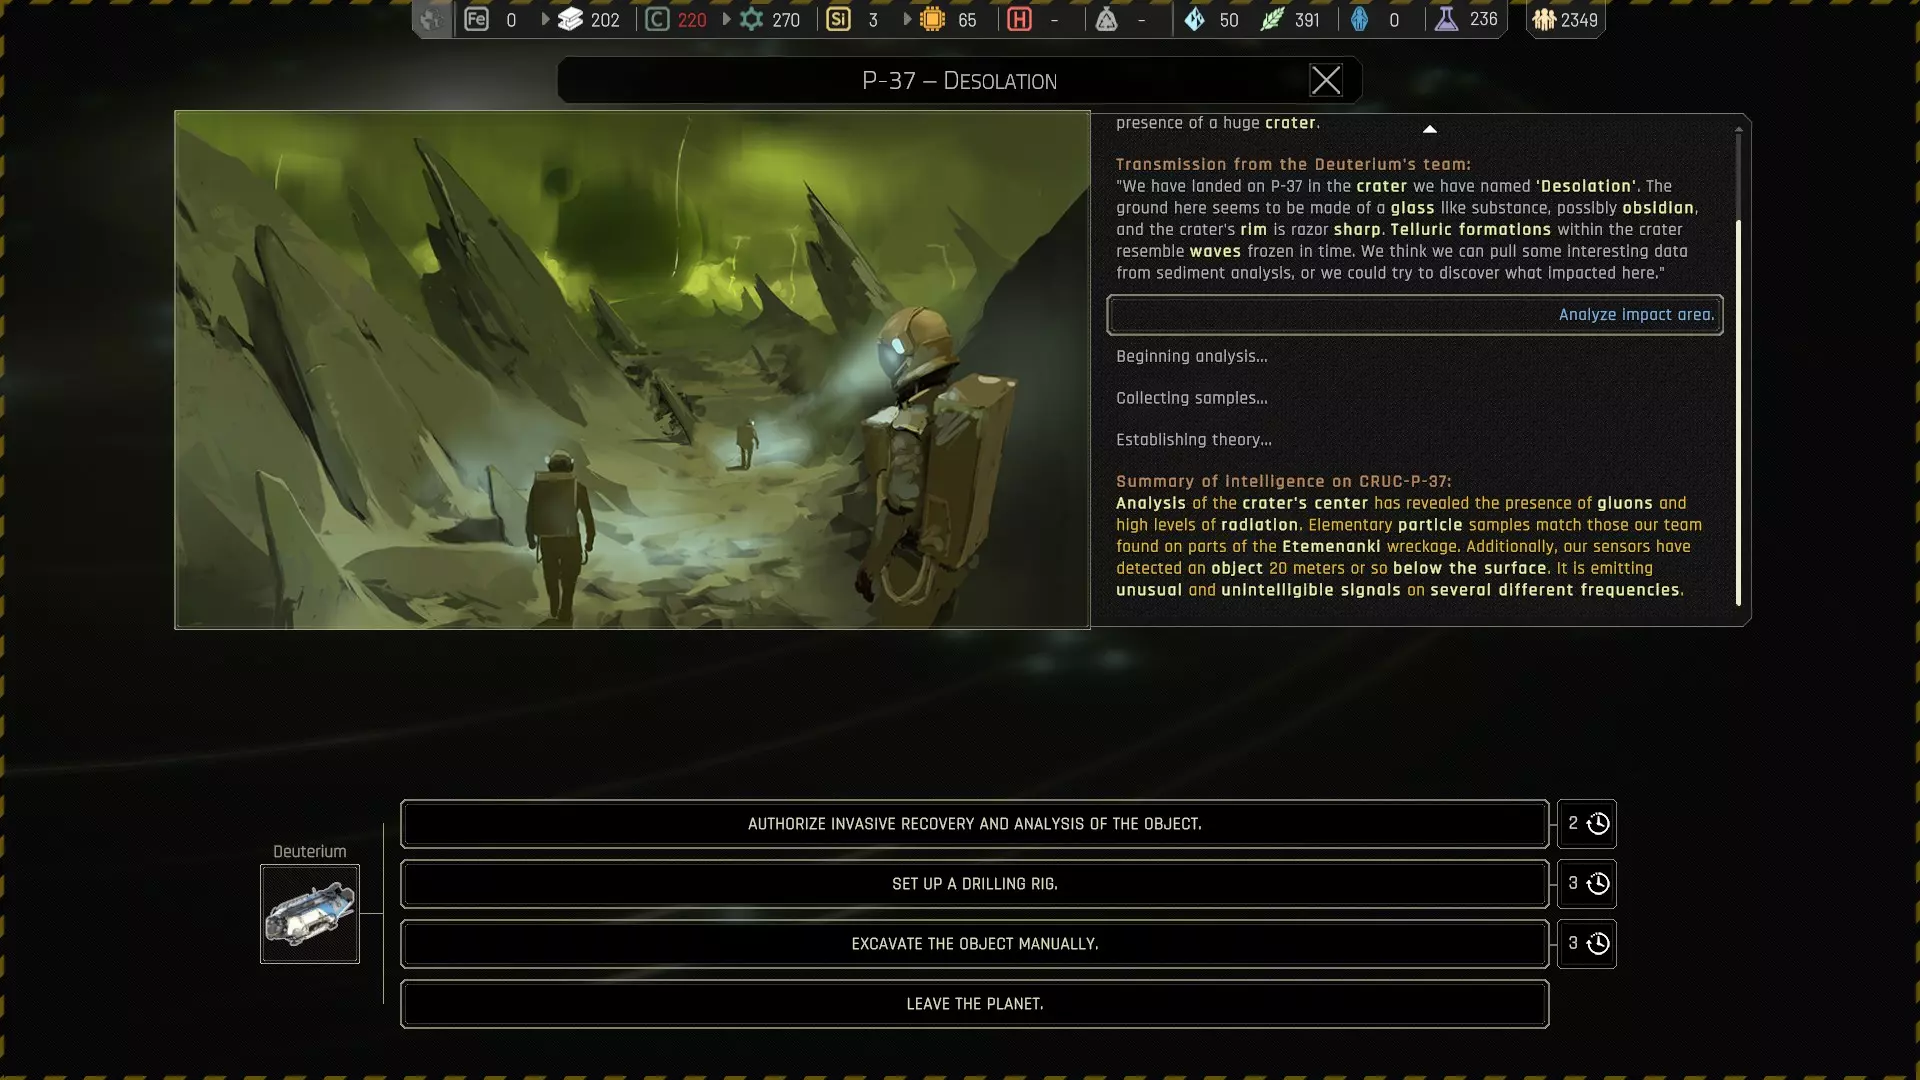The image size is (1920, 1080).
Task: Click the silicon (Si) resource icon
Action: tap(838, 19)
